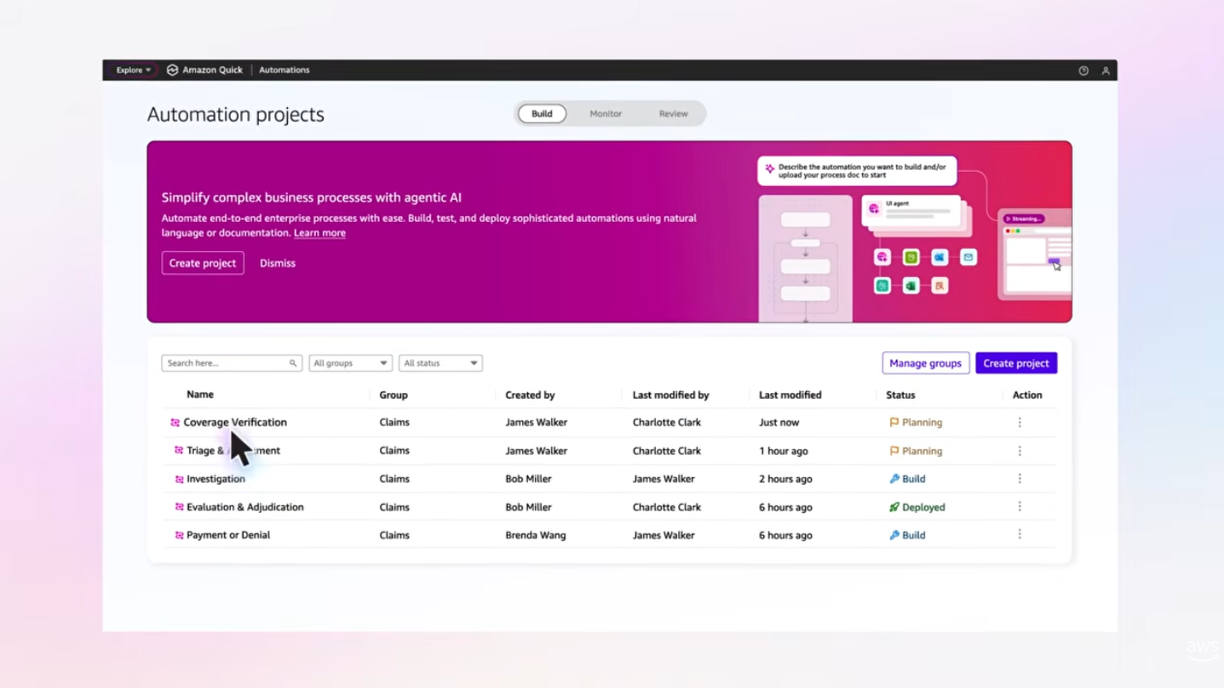Image resolution: width=1224 pixels, height=688 pixels.
Task: Open the All groups filter dropdown
Action: tap(350, 363)
